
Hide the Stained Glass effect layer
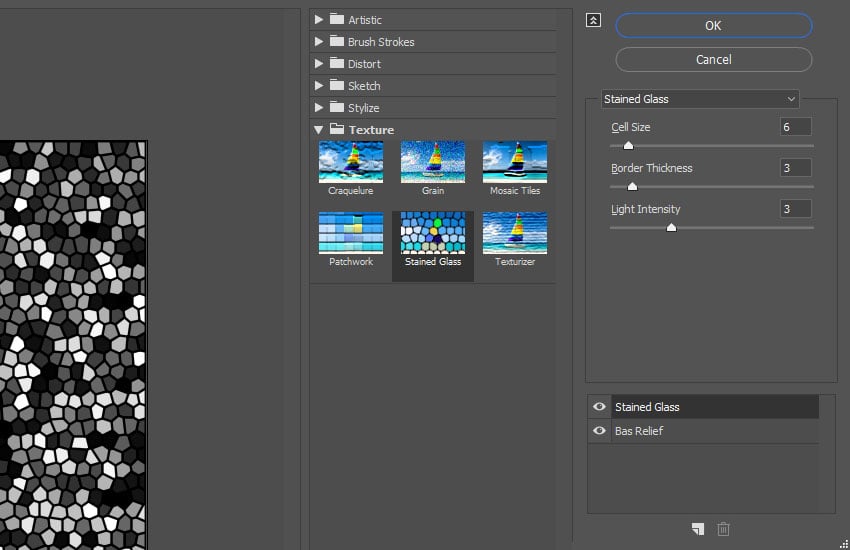click(x=599, y=407)
